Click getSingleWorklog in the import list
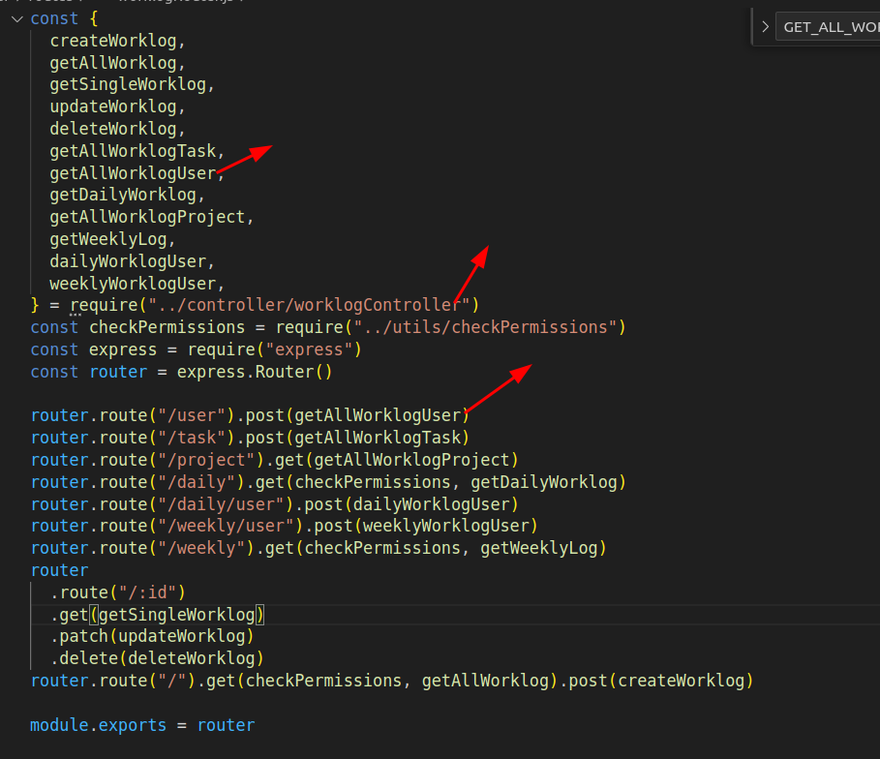 pos(130,85)
